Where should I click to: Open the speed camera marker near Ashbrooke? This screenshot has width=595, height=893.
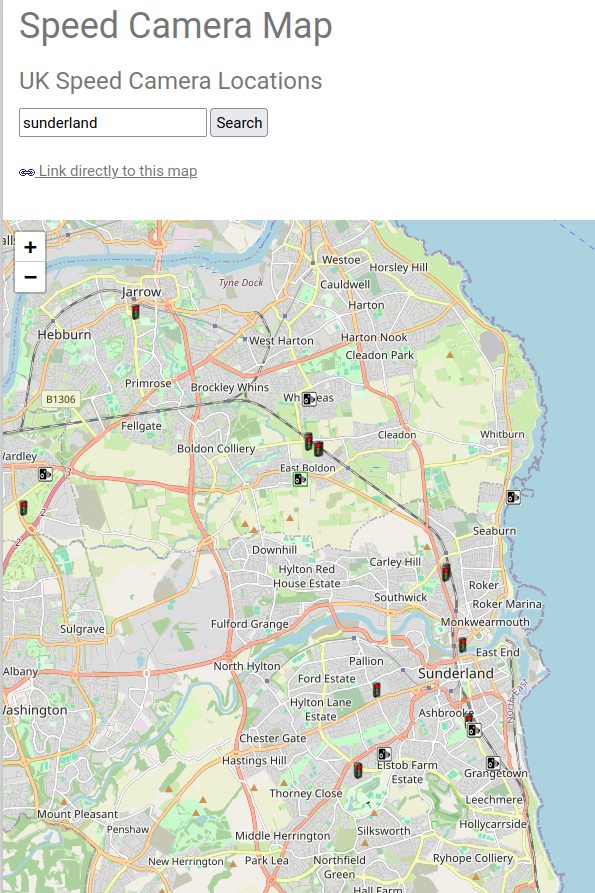[x=474, y=730]
